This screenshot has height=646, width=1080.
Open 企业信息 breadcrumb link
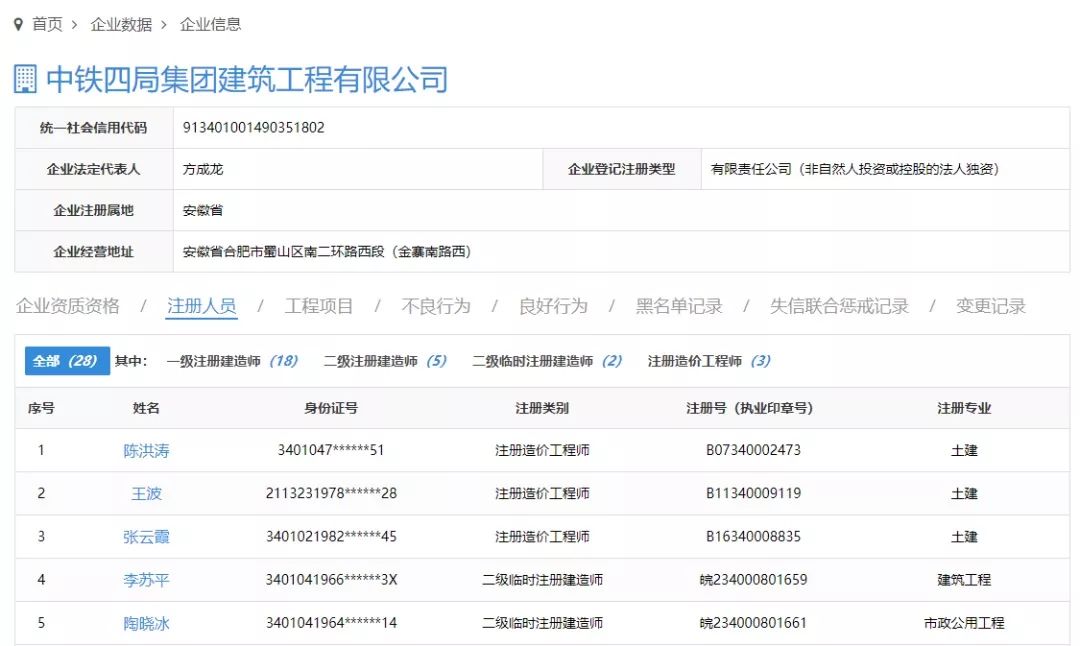(211, 24)
